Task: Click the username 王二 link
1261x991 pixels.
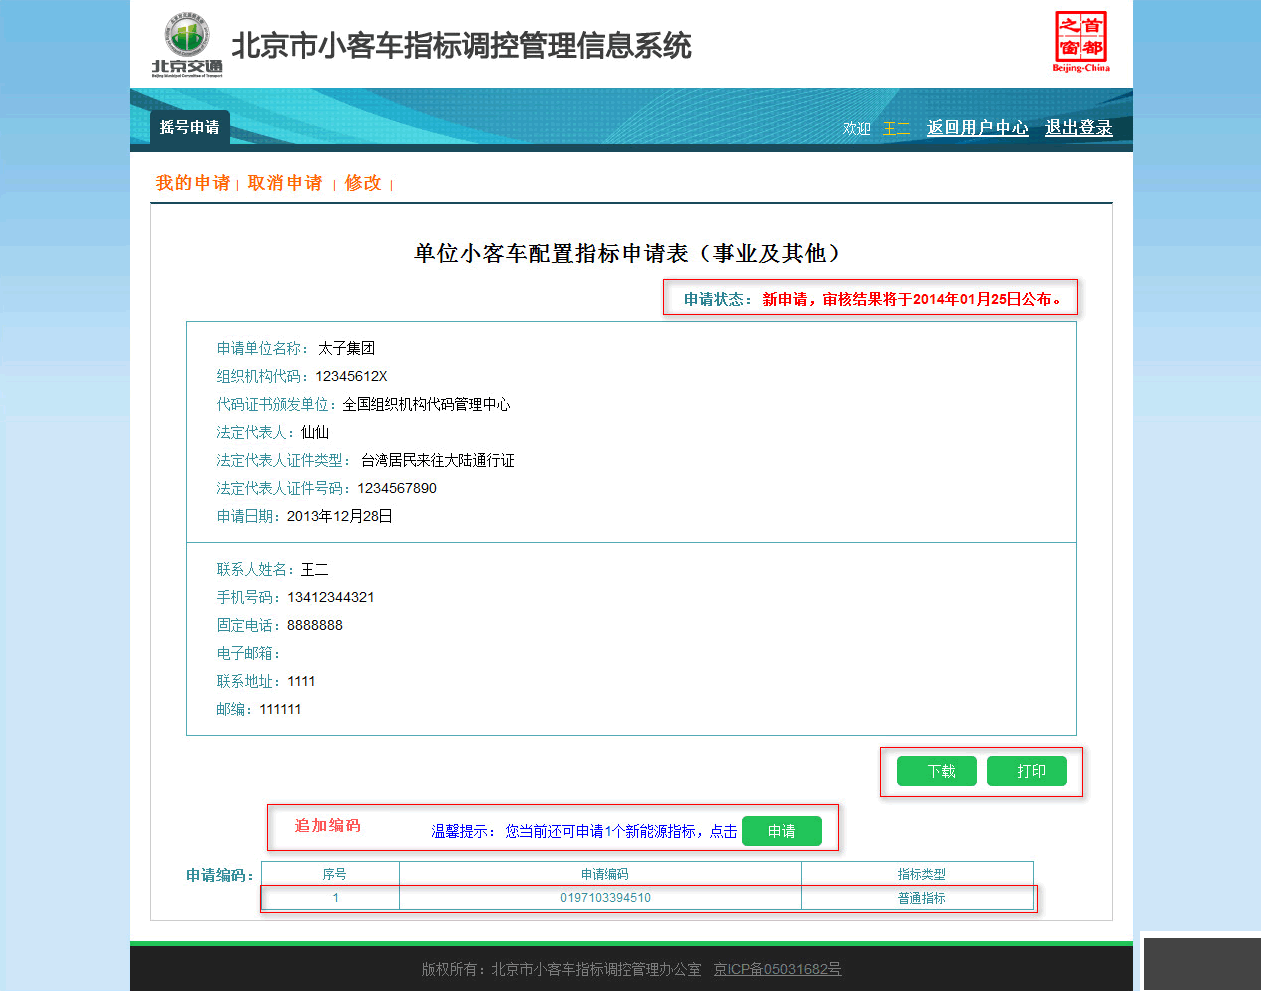Action: (895, 128)
